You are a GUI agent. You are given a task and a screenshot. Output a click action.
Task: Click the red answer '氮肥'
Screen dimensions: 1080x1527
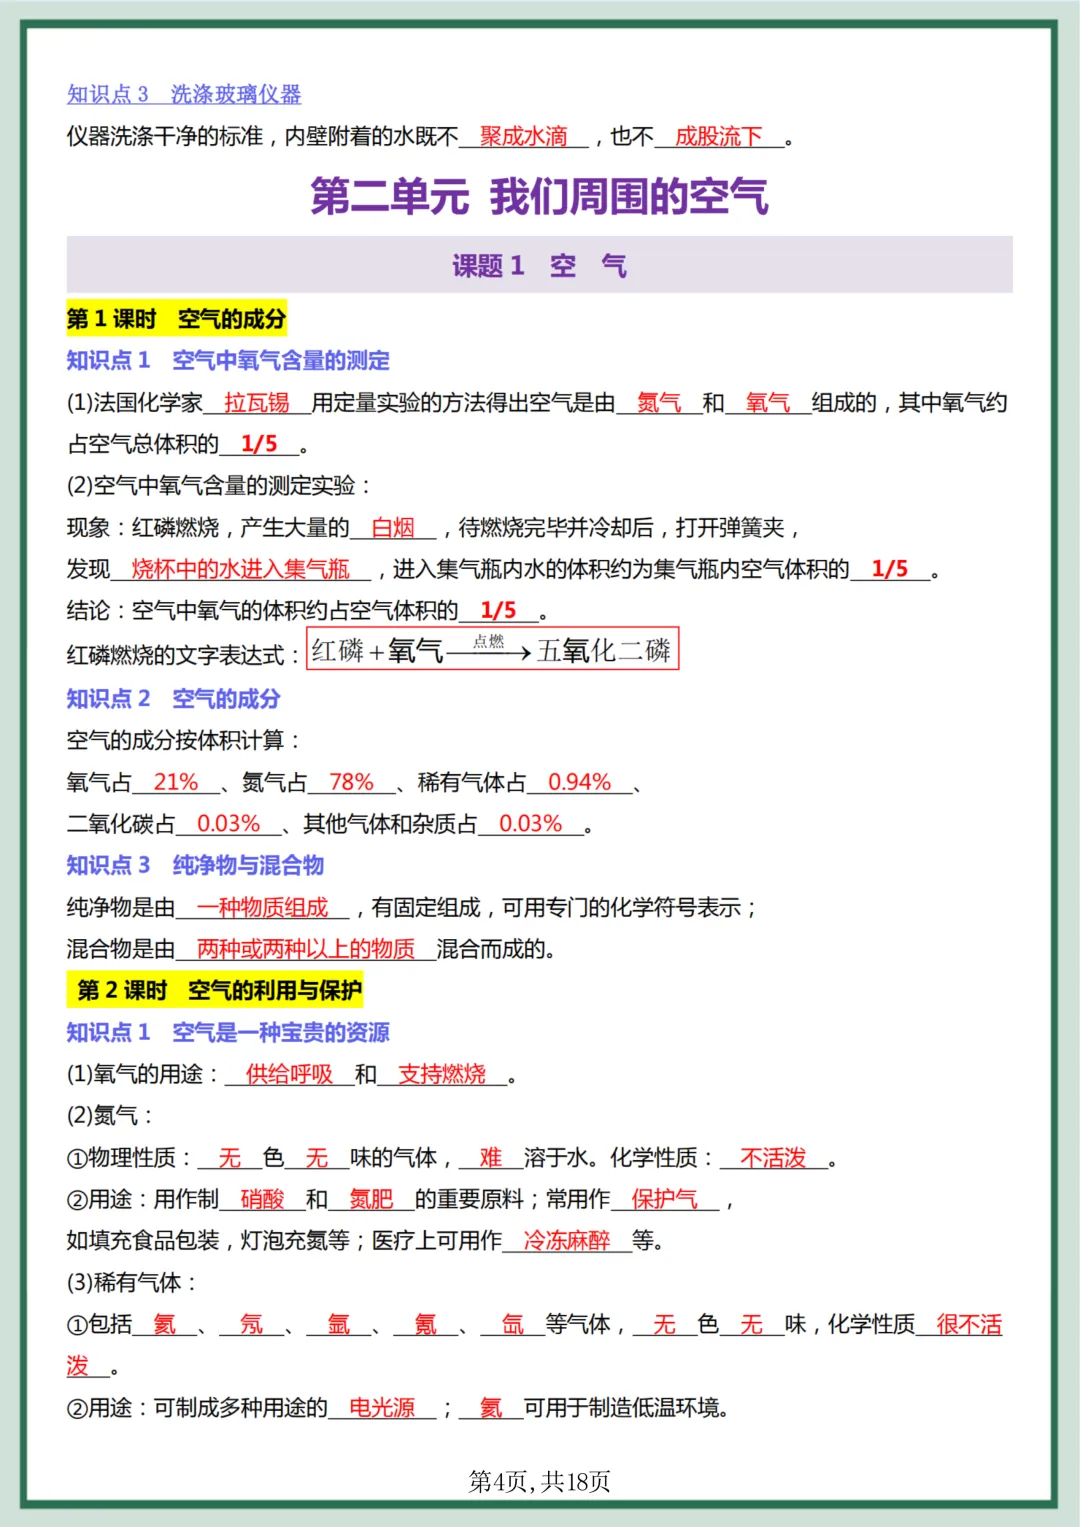[371, 1199]
